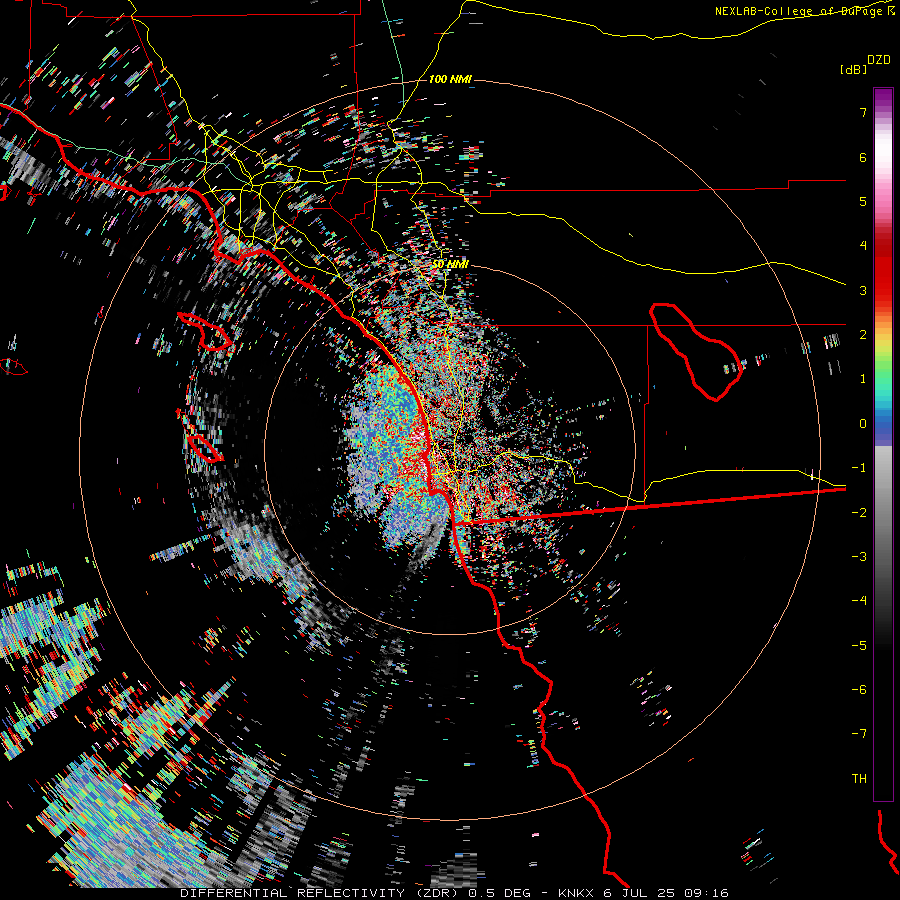This screenshot has height=900, width=900.
Task: Select the positive 6 scale label
Action: (x=863, y=157)
